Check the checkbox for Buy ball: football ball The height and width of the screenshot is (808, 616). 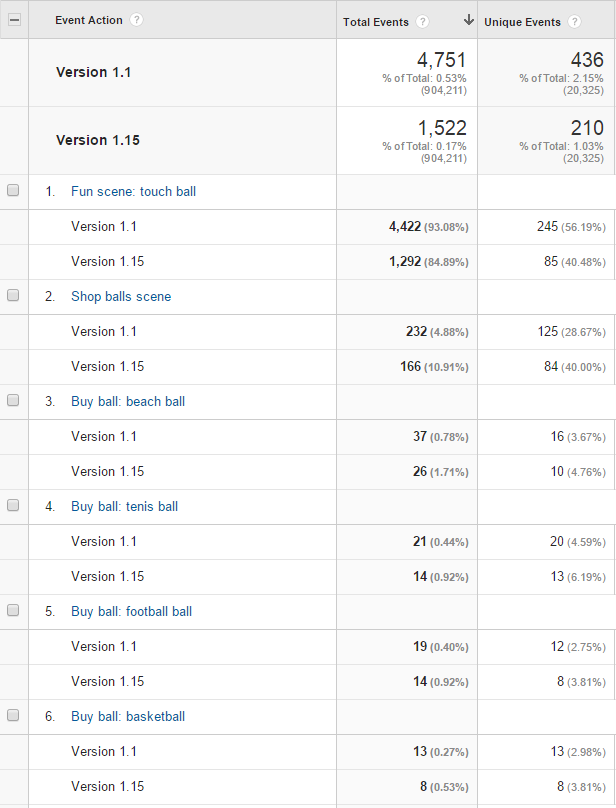tap(14, 609)
